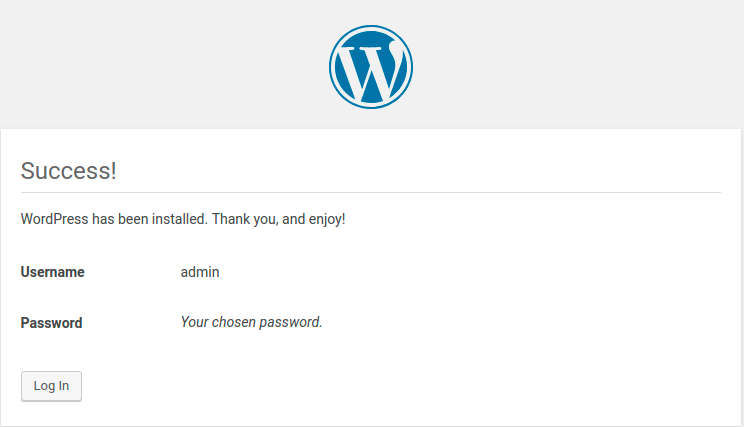
Task: Select the "Success!" heading
Action: point(68,171)
